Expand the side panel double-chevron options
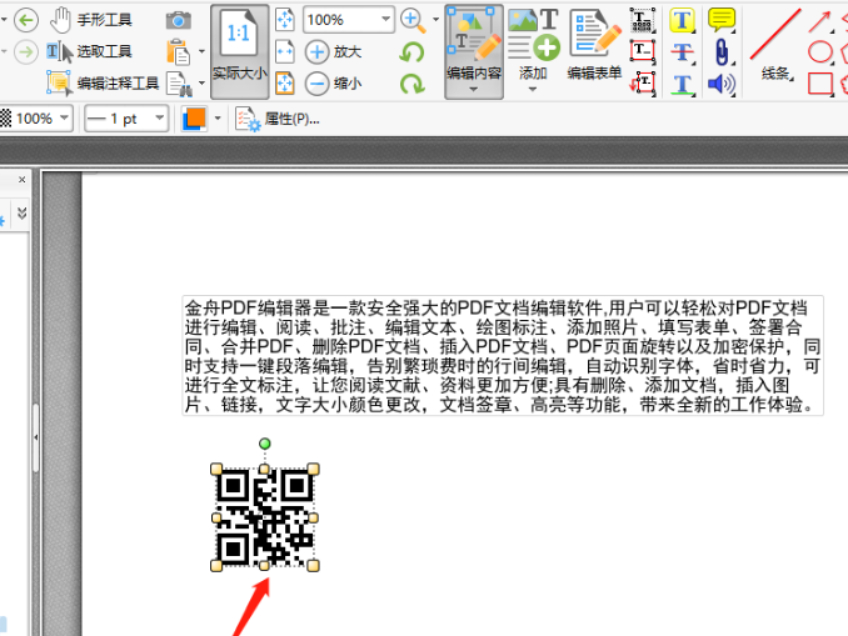Image resolution: width=848 pixels, height=636 pixels. click(22, 213)
